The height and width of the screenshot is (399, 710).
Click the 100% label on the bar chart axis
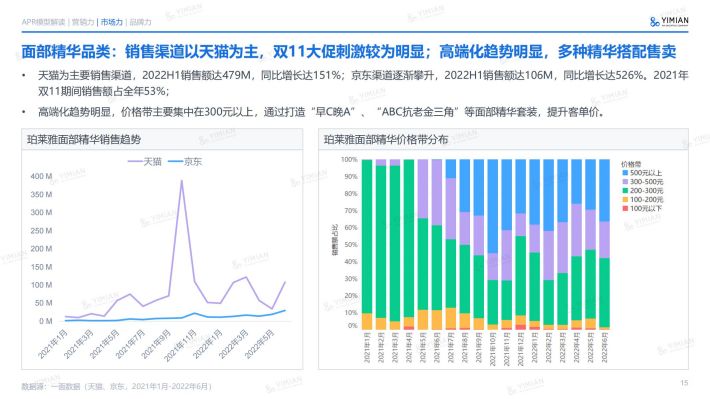click(349, 159)
